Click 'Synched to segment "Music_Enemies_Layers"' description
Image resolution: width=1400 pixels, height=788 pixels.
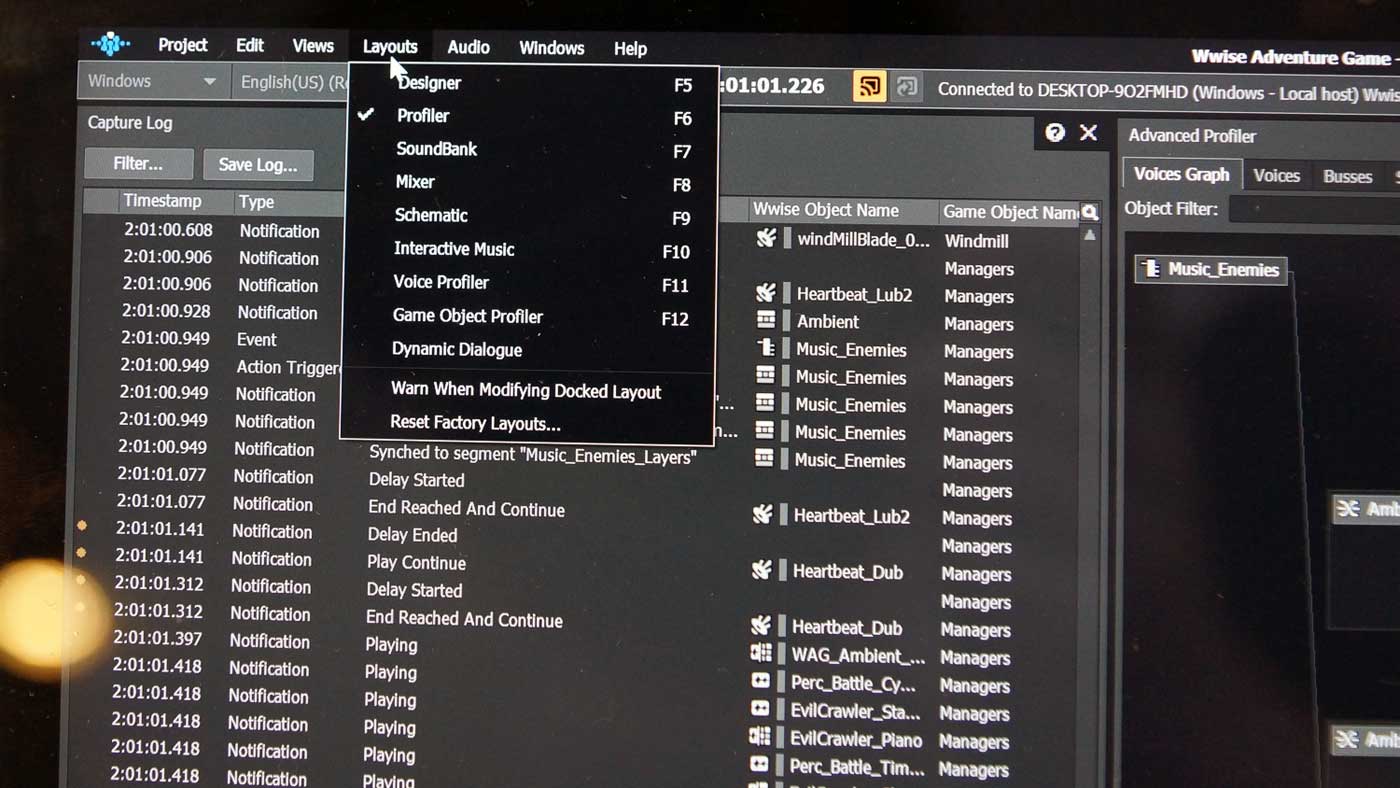(532, 455)
